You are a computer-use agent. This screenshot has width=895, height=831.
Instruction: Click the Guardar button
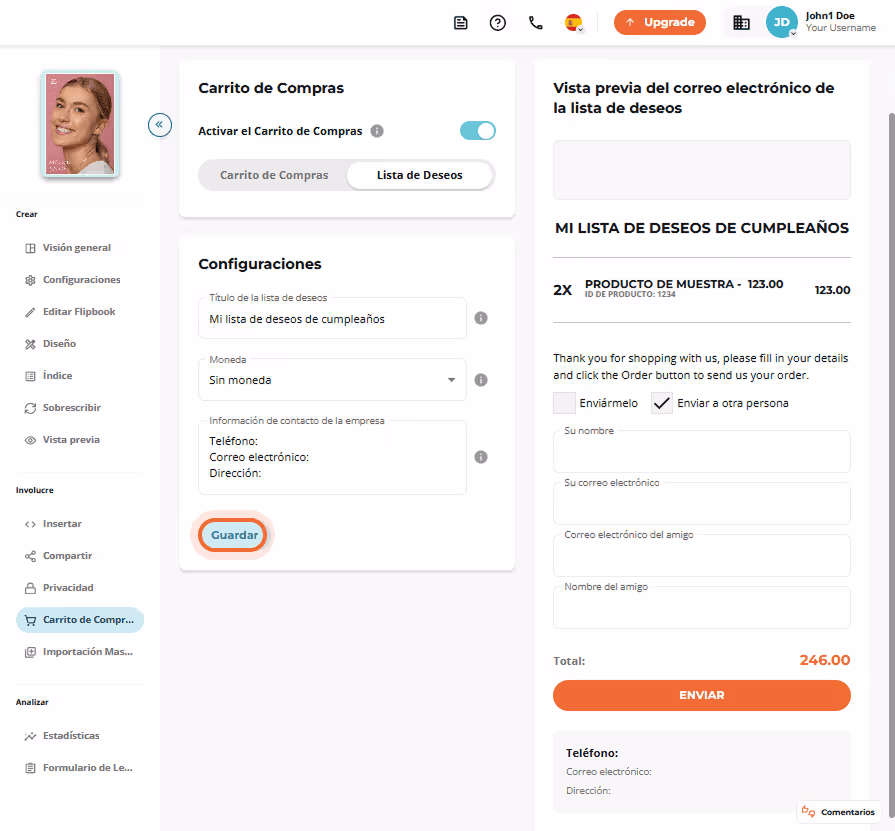[234, 535]
